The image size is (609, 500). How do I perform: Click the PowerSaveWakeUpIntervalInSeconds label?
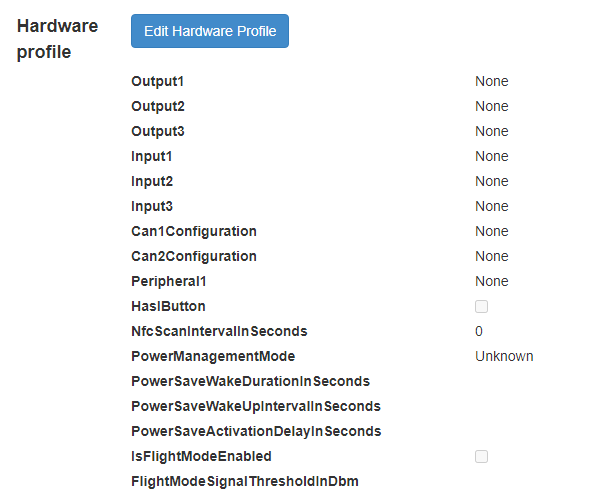(255, 406)
